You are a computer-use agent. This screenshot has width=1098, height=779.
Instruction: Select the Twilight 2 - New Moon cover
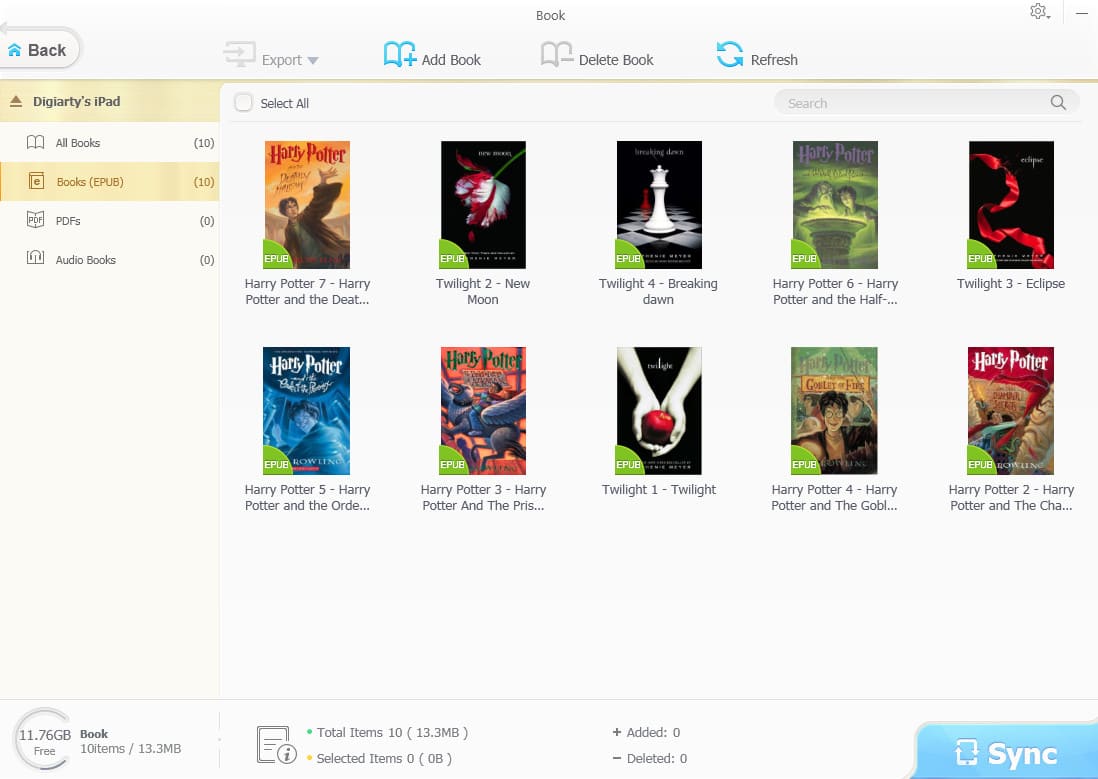483,205
